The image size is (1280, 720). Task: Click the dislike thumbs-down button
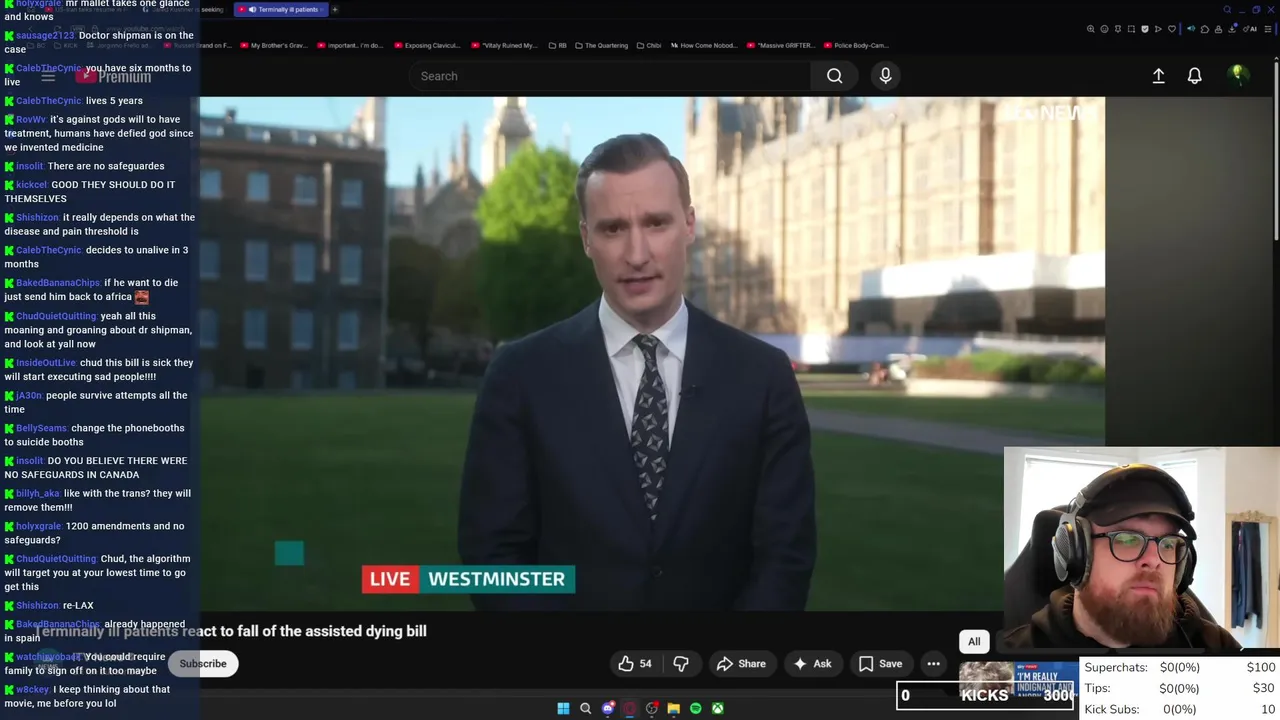pos(681,663)
